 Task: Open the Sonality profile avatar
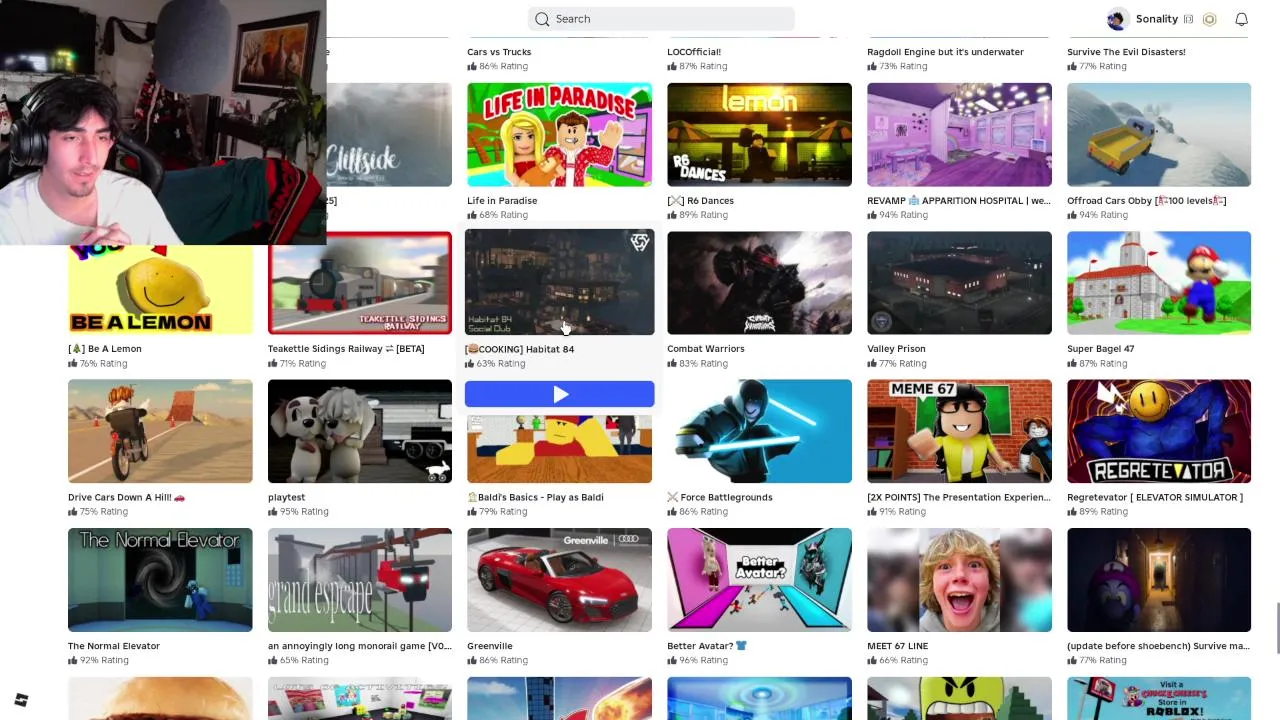click(1117, 19)
